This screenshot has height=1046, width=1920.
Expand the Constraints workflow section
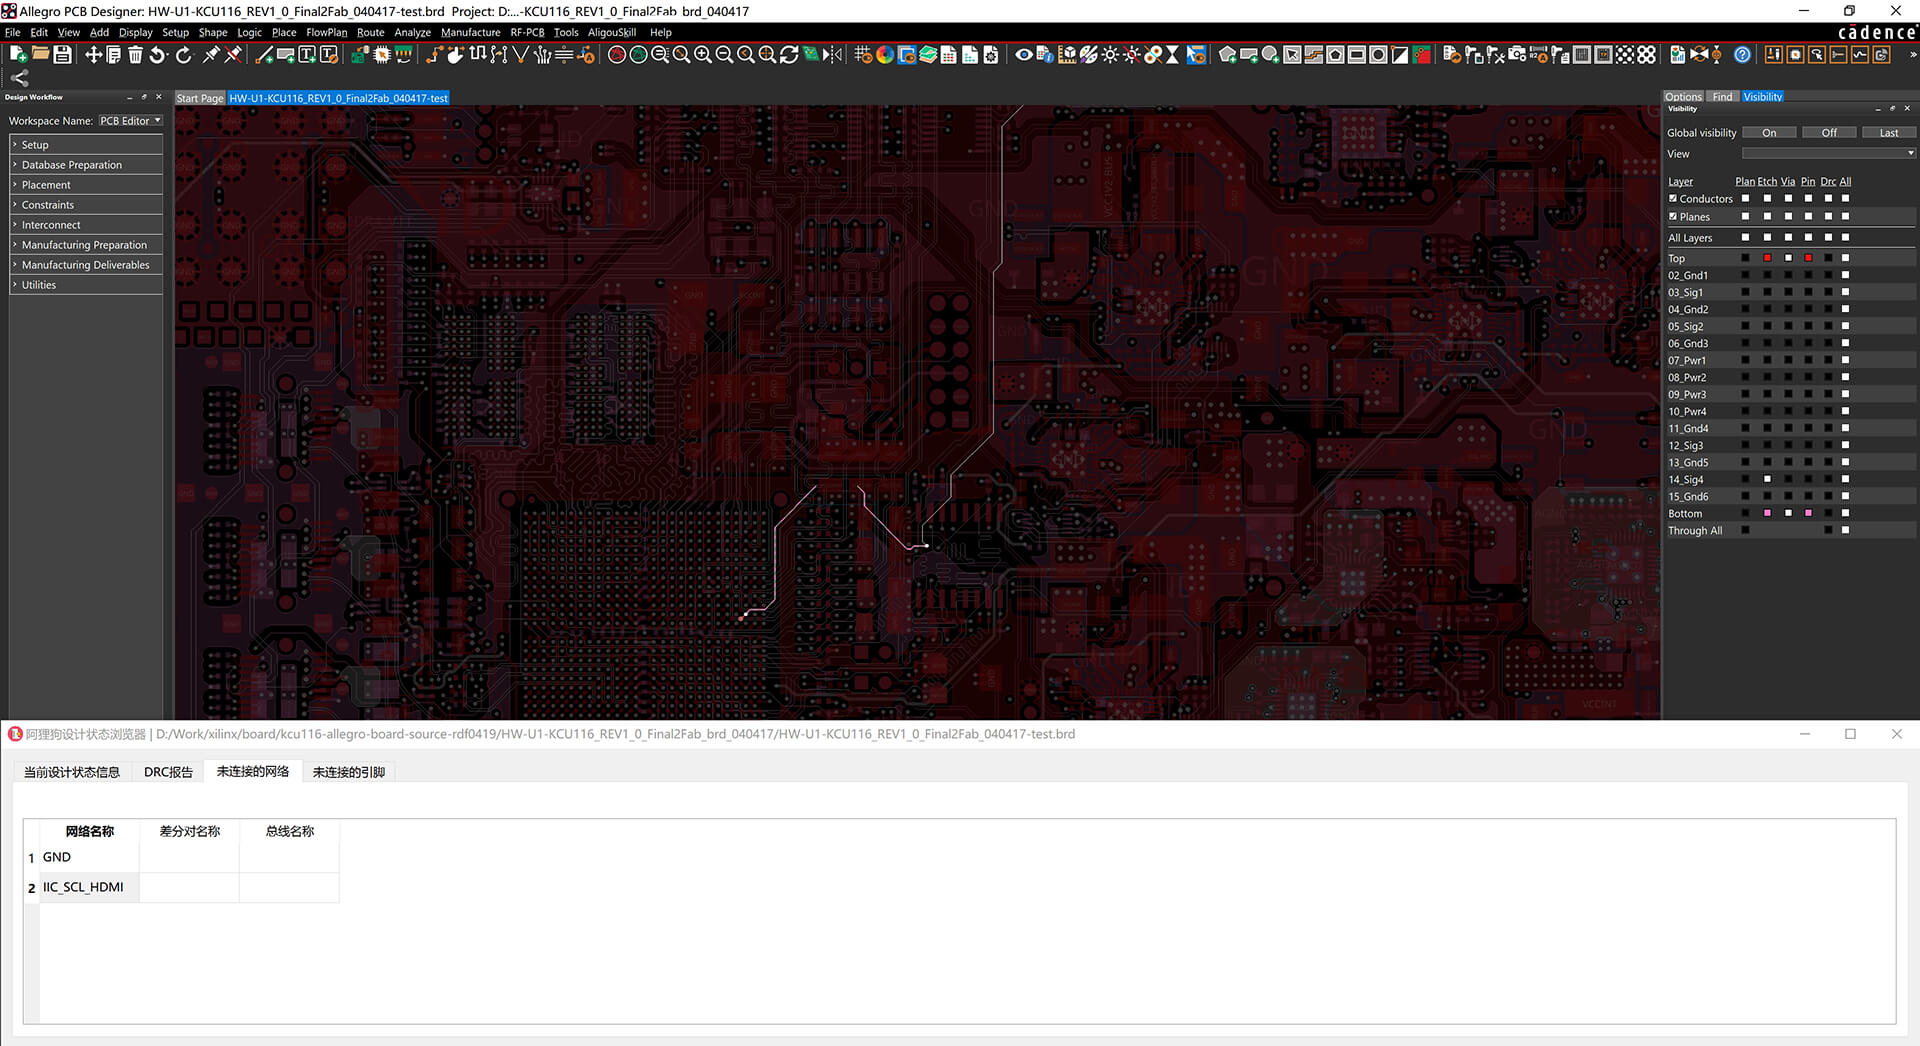pos(86,204)
